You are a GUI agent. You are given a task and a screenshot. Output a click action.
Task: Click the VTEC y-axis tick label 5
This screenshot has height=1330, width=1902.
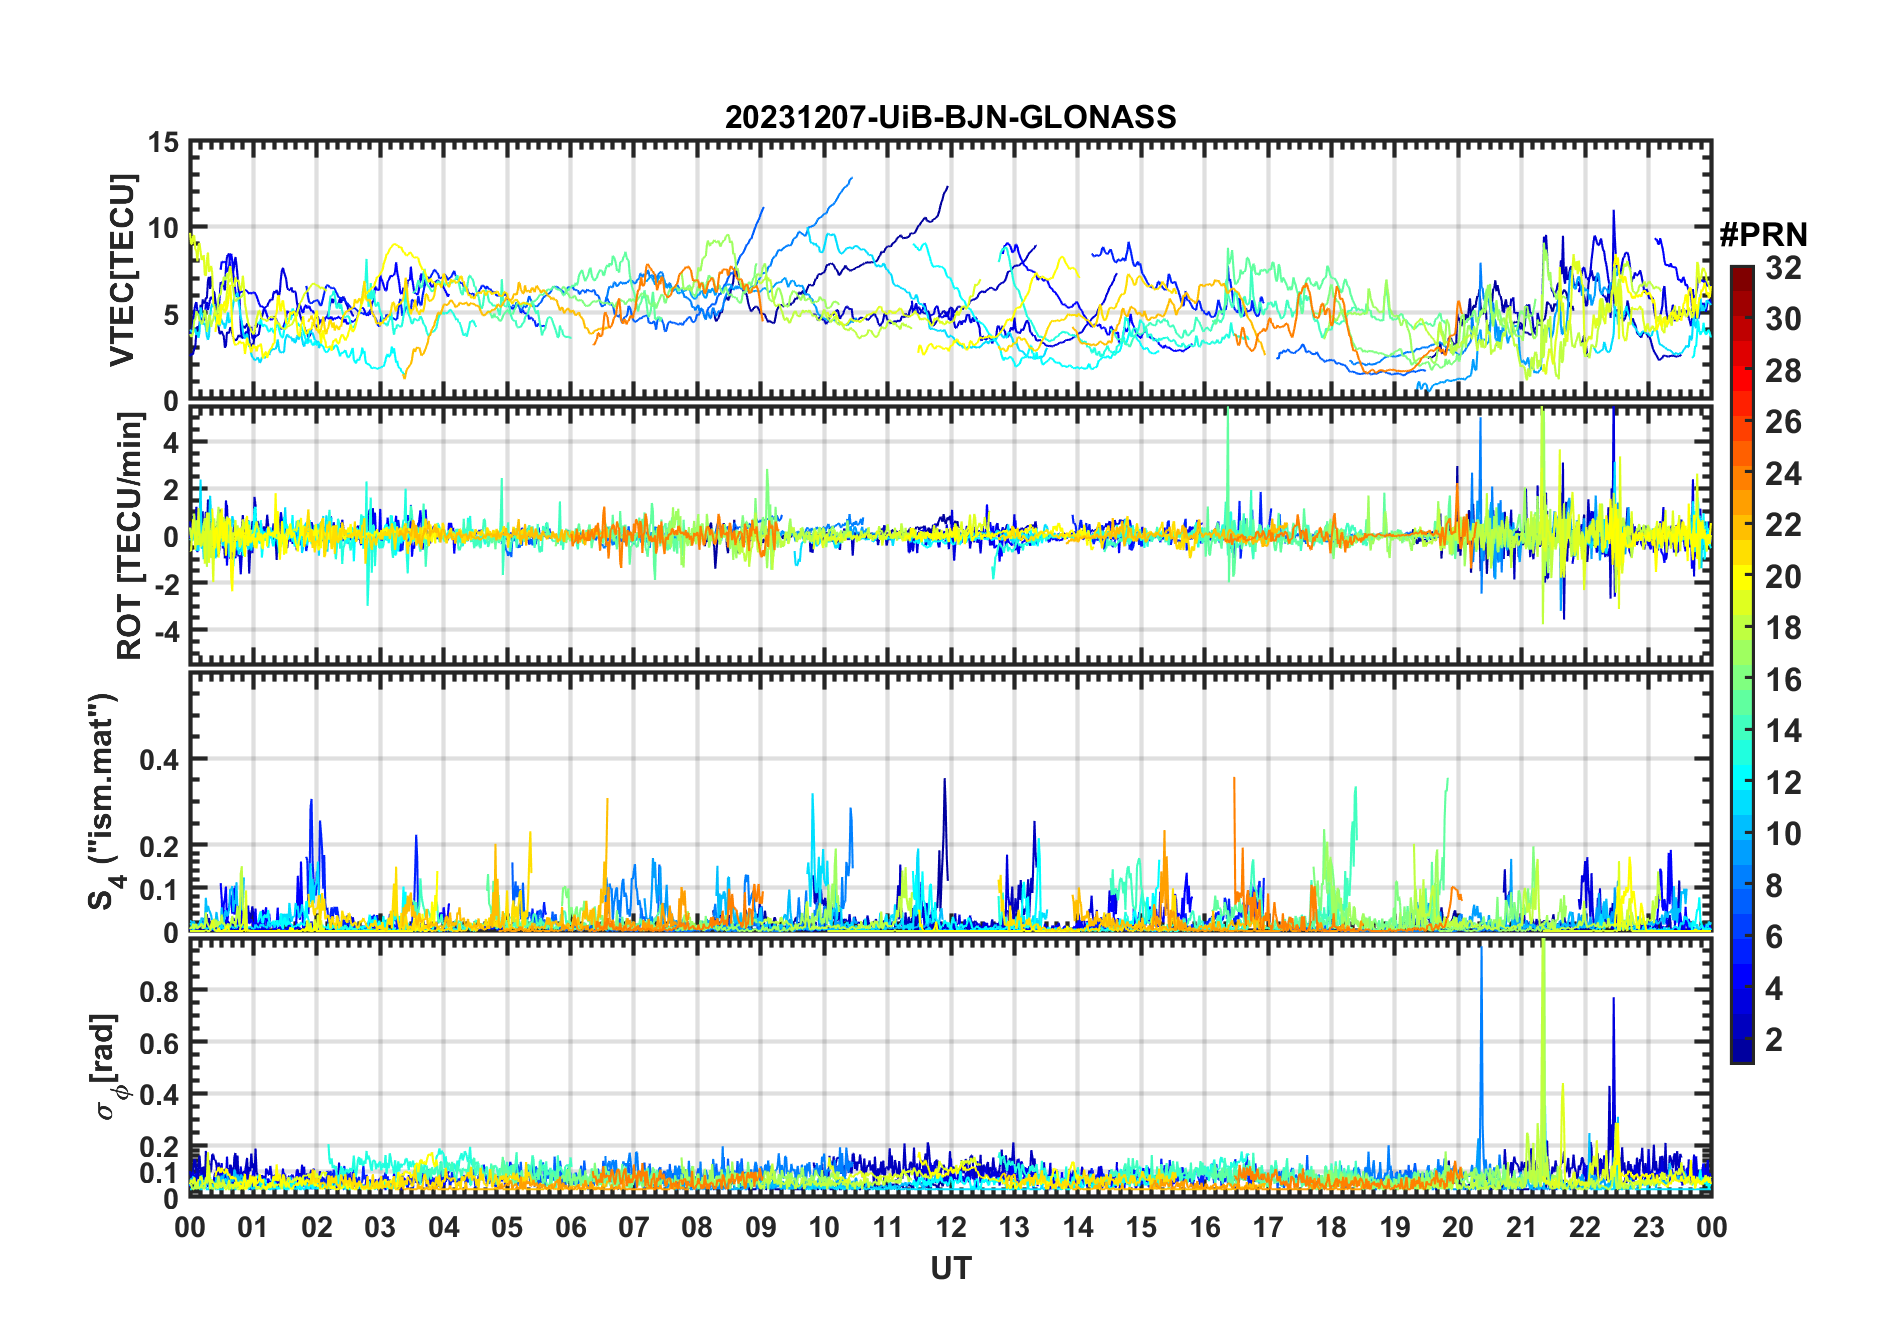pos(171,315)
